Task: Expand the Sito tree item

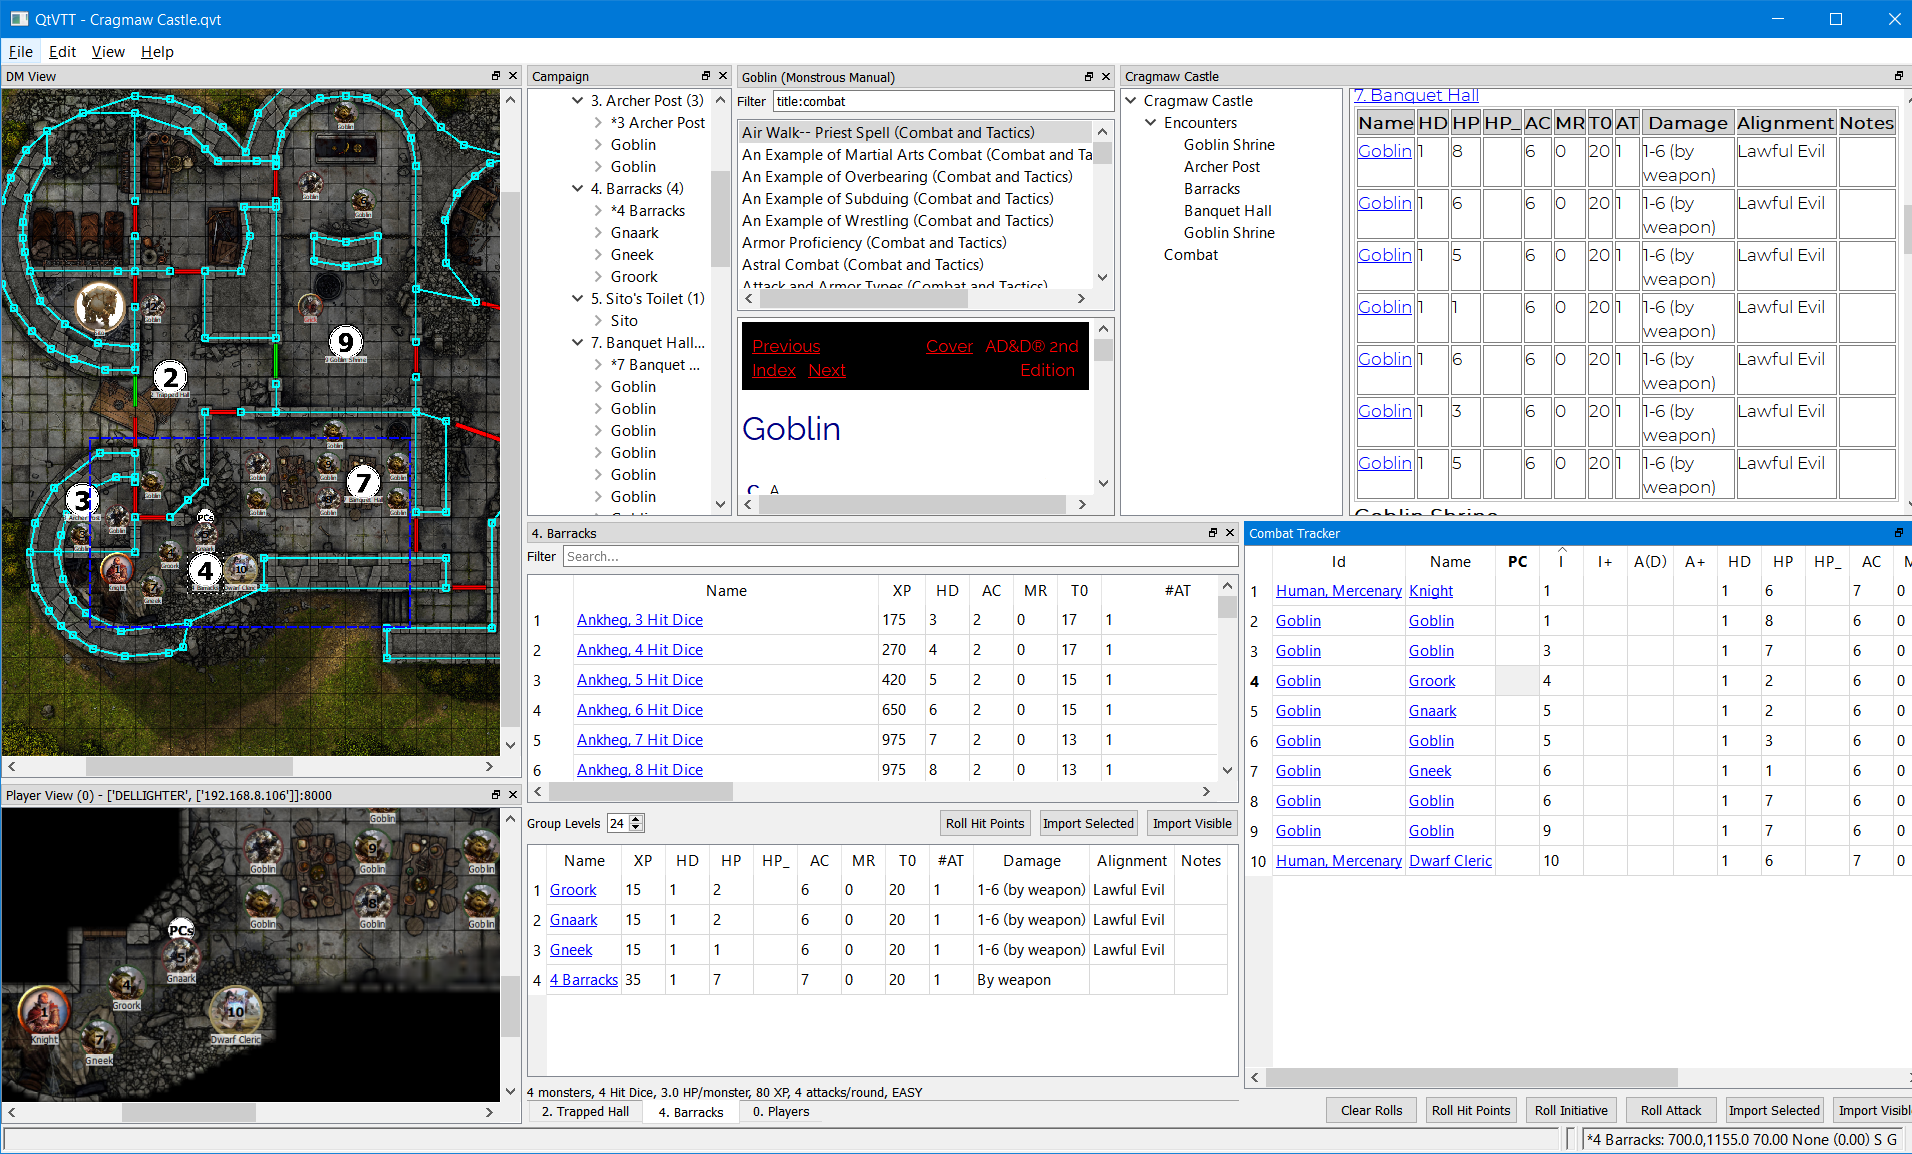Action: [598, 320]
